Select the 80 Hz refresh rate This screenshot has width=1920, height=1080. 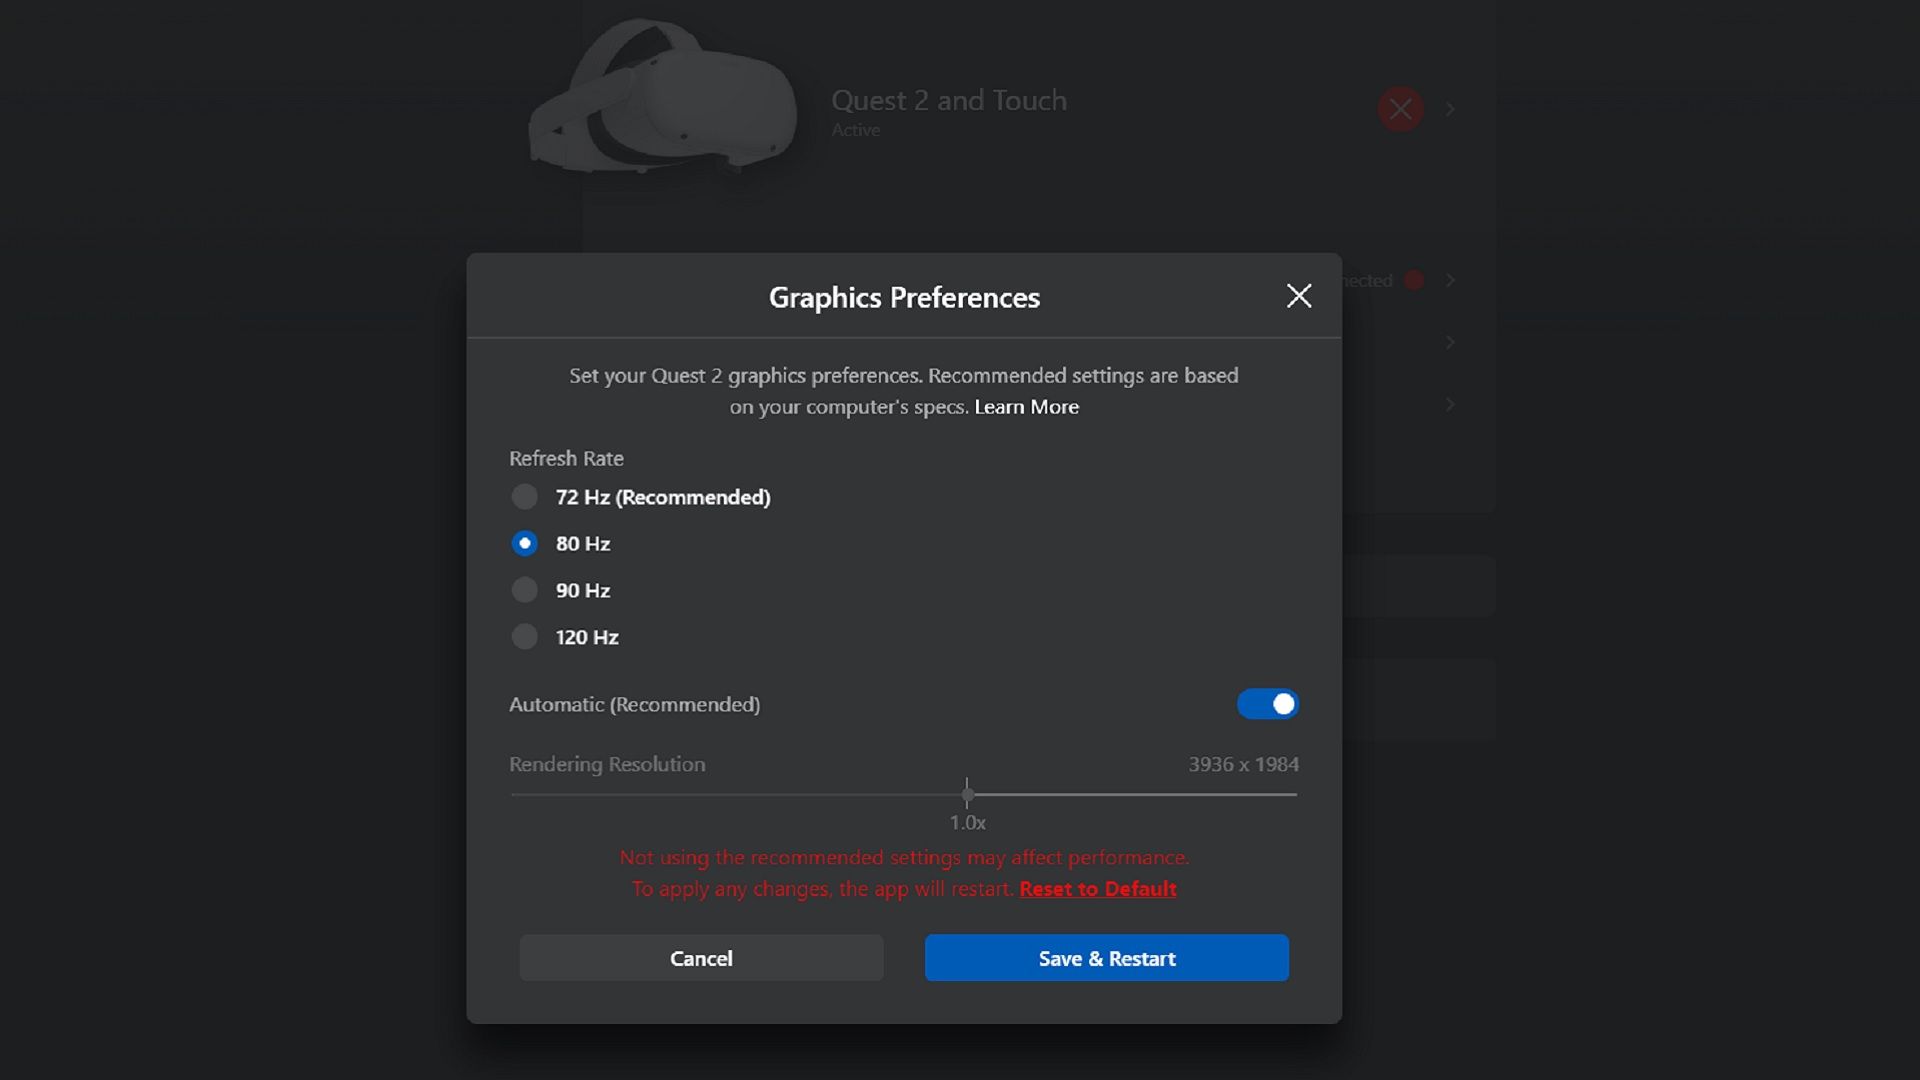tap(524, 543)
